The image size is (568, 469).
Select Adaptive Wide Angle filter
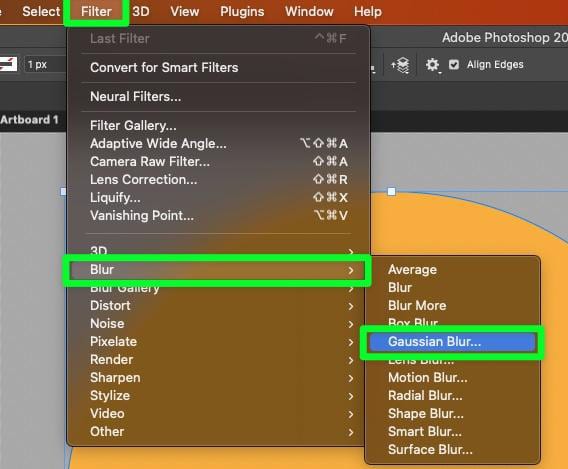(x=218, y=144)
